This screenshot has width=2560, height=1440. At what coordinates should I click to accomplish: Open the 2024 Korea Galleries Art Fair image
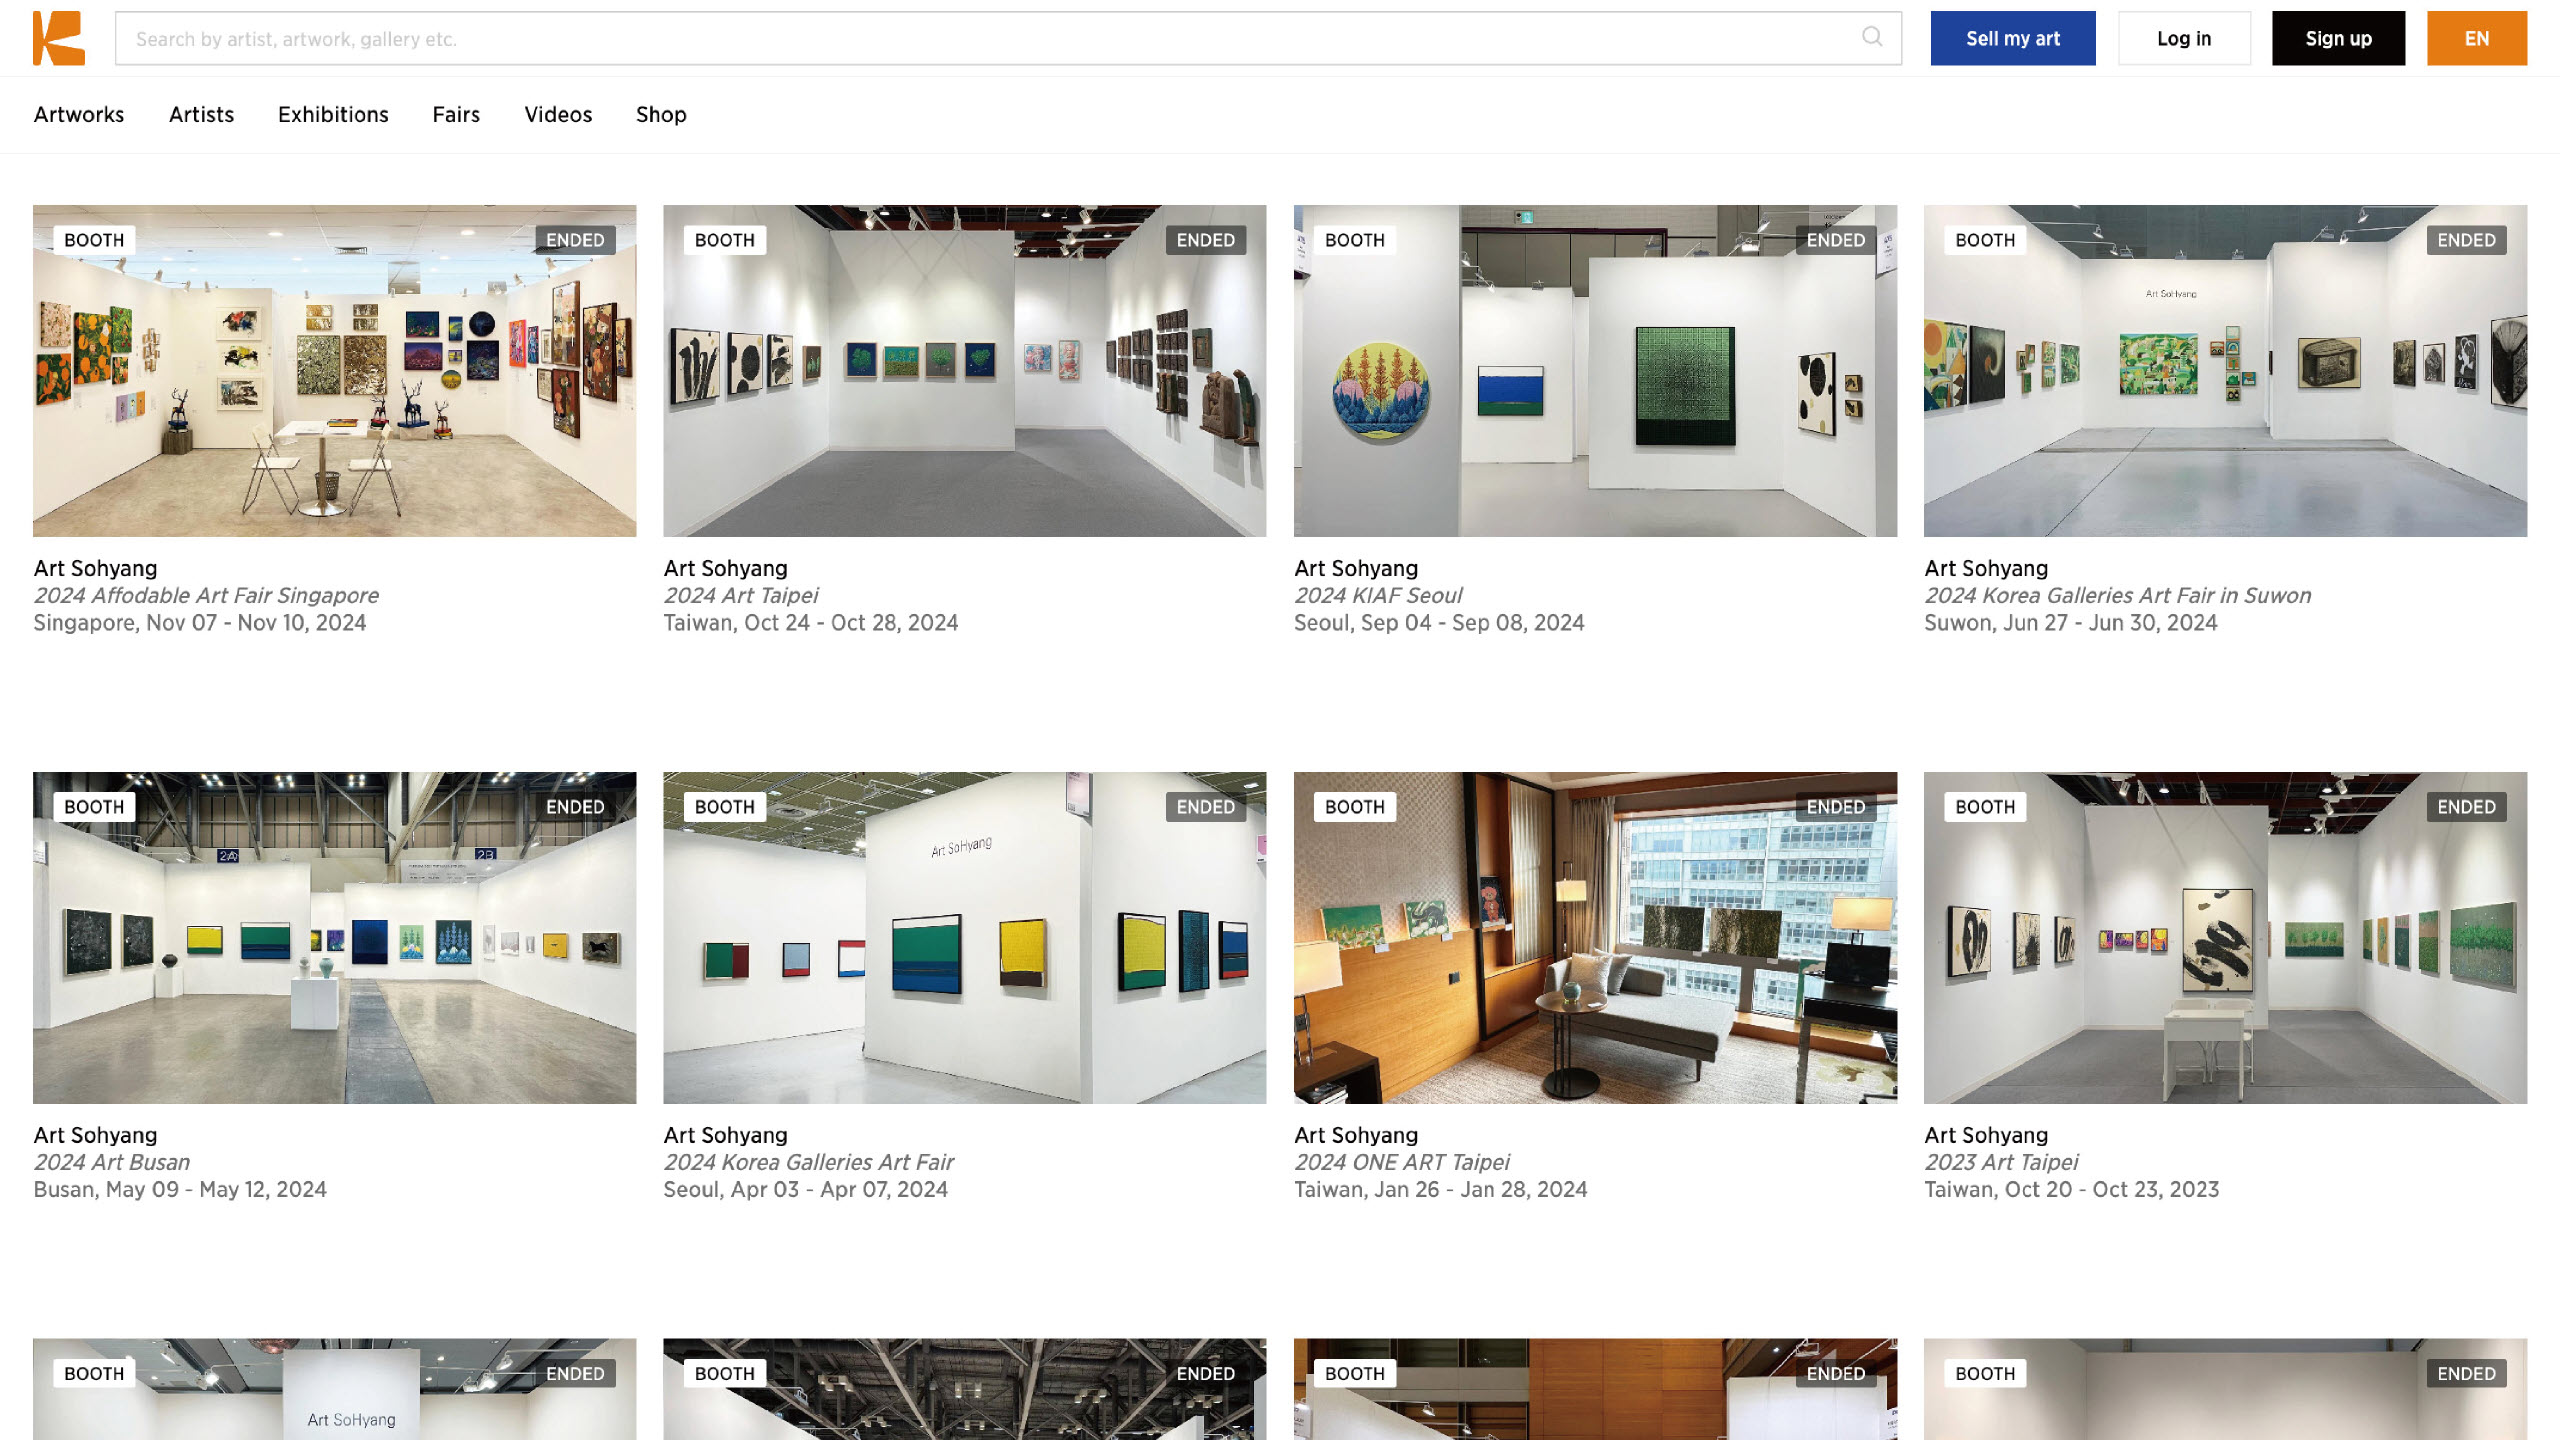[x=964, y=938]
